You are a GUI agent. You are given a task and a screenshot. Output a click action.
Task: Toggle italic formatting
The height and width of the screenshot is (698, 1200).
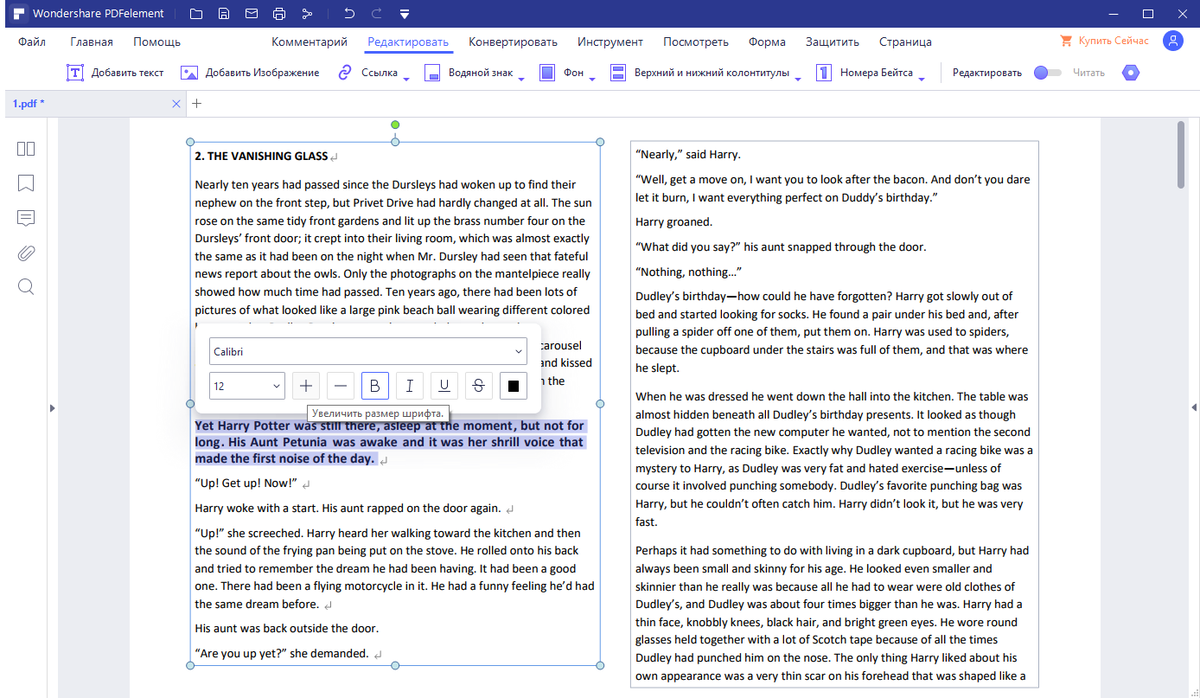coord(409,386)
